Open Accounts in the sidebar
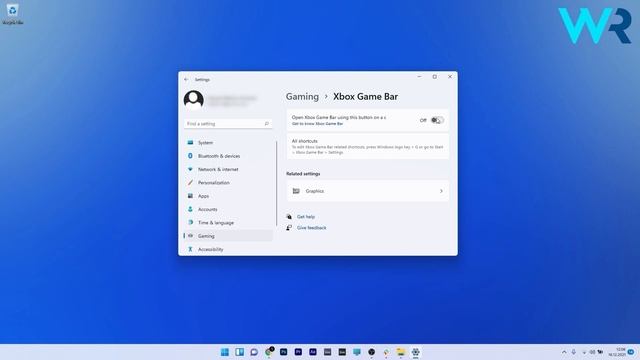This screenshot has height=360, width=640. click(228, 209)
